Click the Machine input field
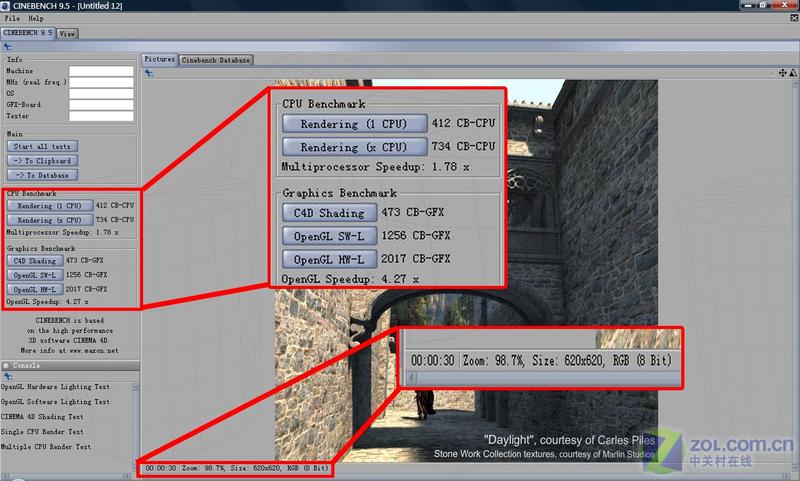This screenshot has height=481, width=800. pyautogui.click(x=101, y=71)
